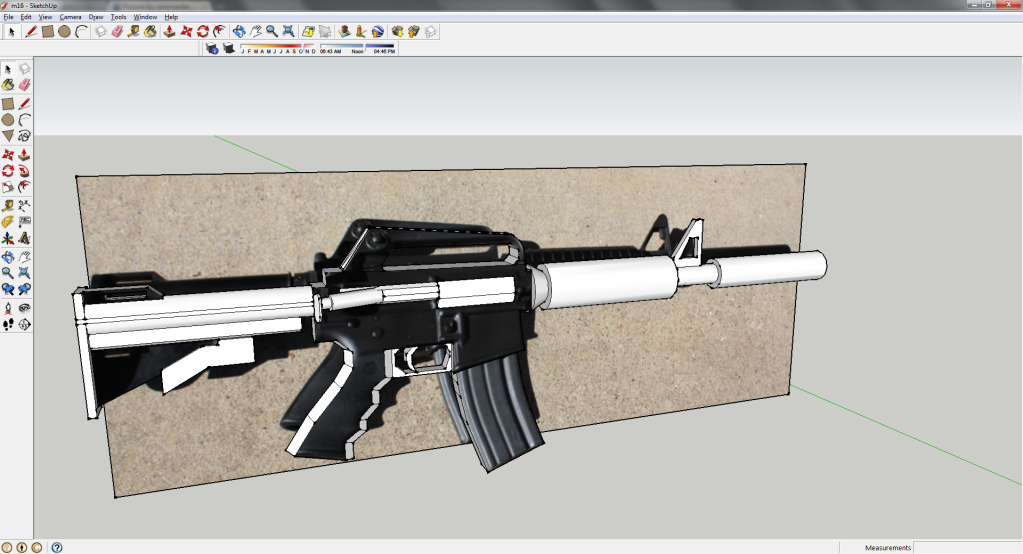Select the Polygon tool in left toolset
This screenshot has height=554, width=1023.
pos(8,136)
